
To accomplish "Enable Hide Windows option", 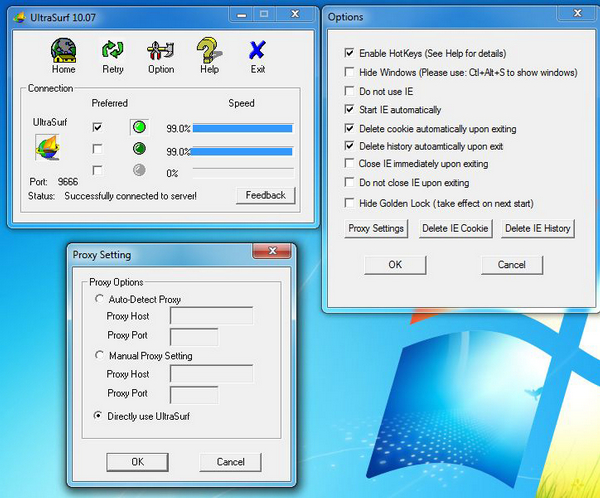I will (x=349, y=72).
